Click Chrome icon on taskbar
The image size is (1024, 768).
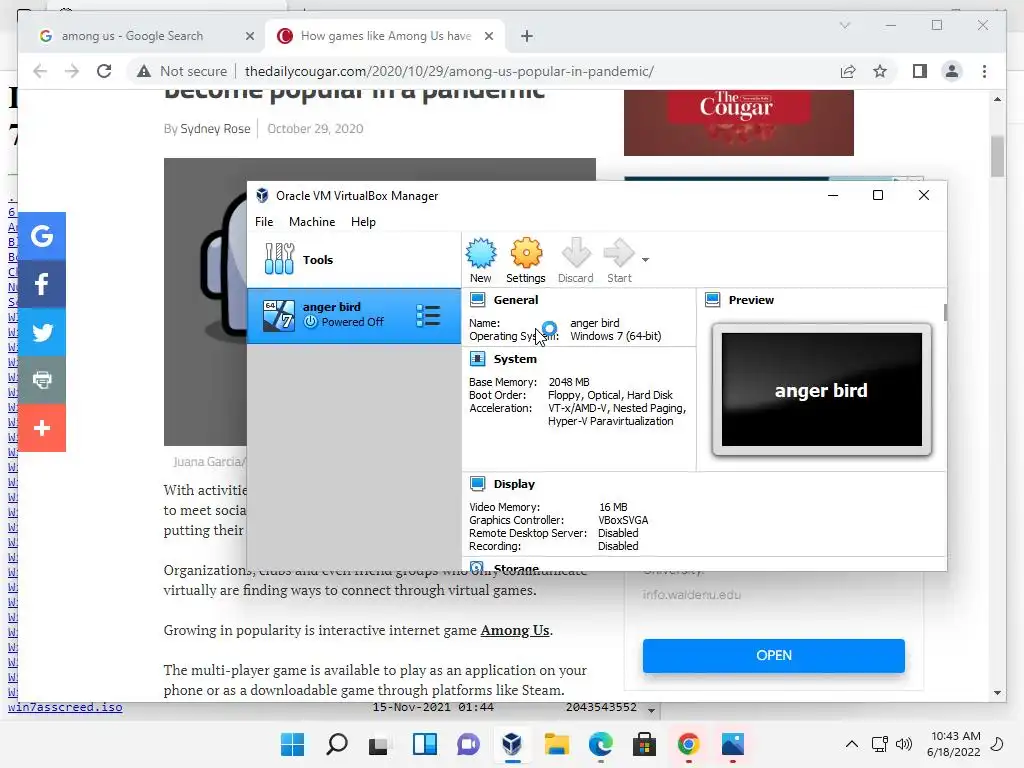[x=688, y=744]
